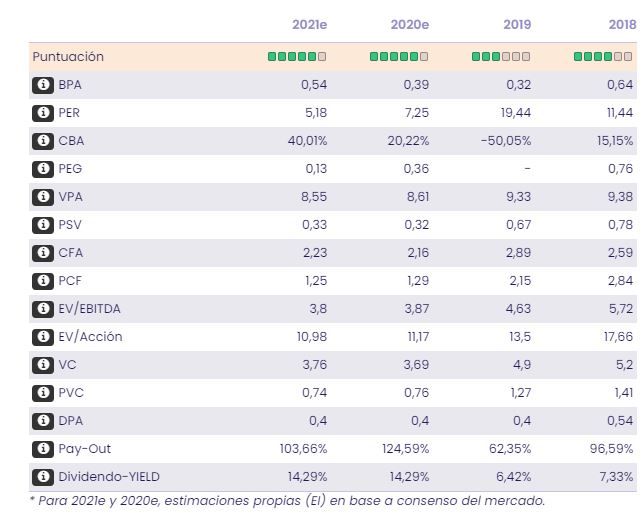Open the PER info icon

tap(42, 113)
